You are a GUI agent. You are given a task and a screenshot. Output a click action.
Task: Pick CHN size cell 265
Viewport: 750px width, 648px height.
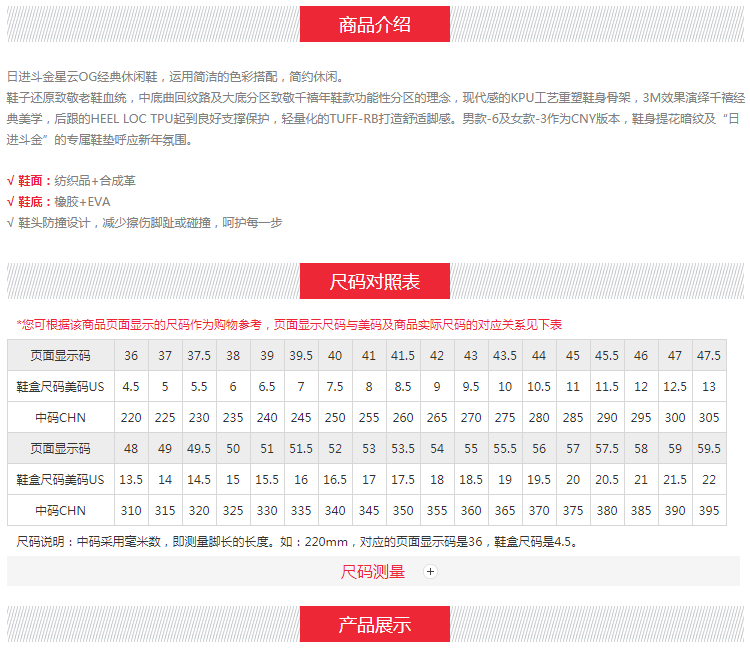click(x=437, y=417)
